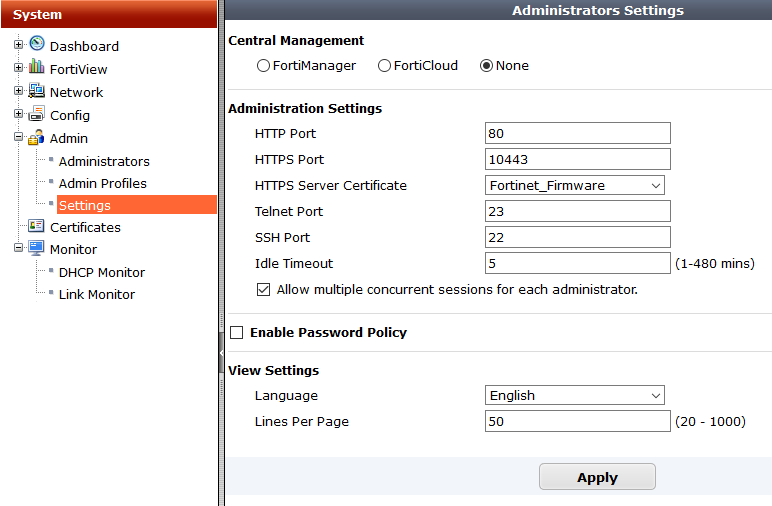Open HTTPS Server Certificate dropdown
Image resolution: width=772 pixels, height=506 pixels.
coord(574,185)
